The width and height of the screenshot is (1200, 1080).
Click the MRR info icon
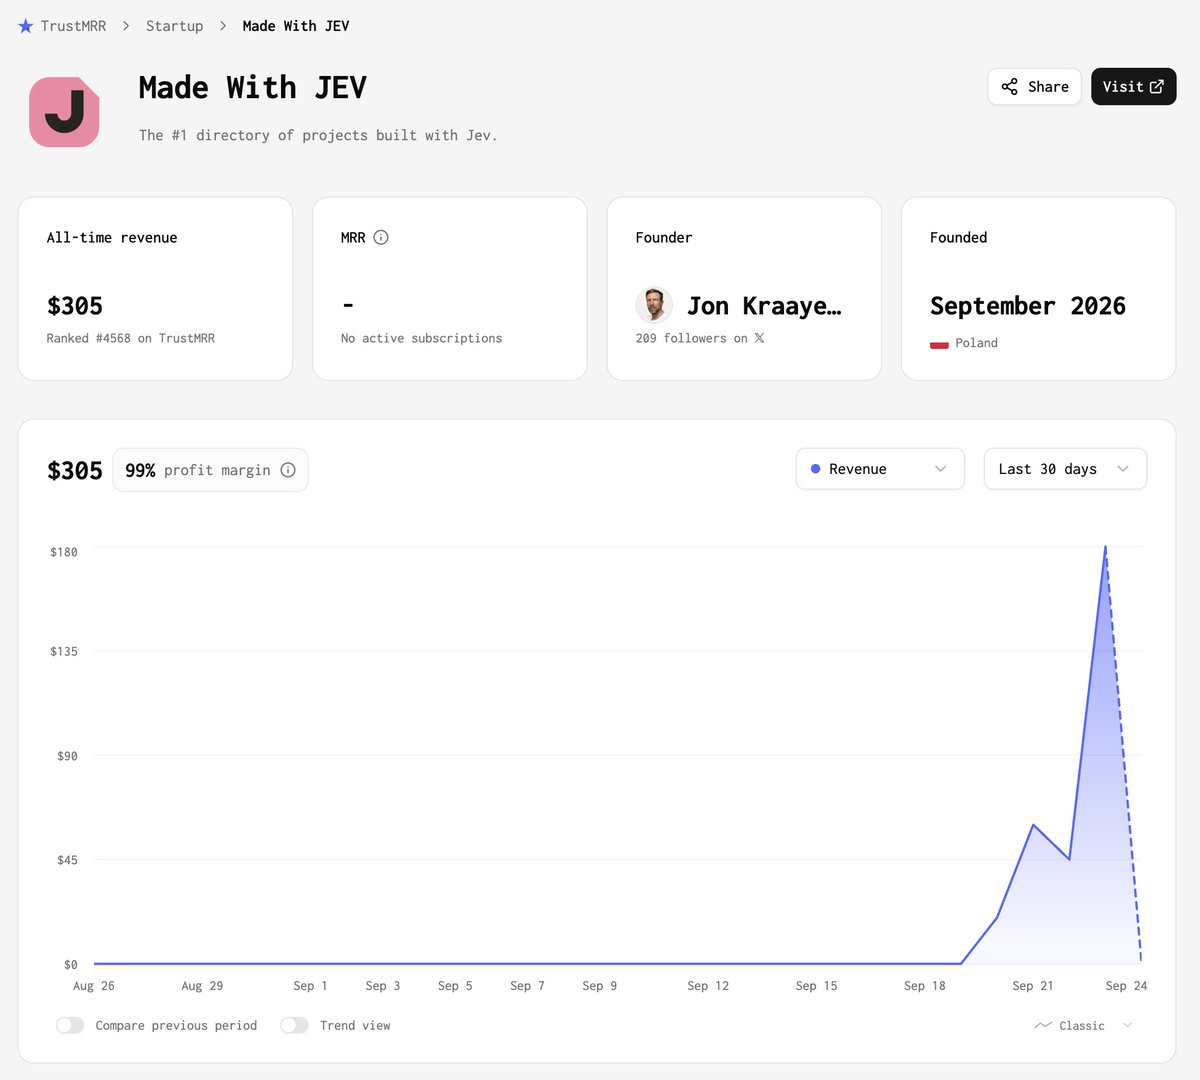tap(381, 237)
